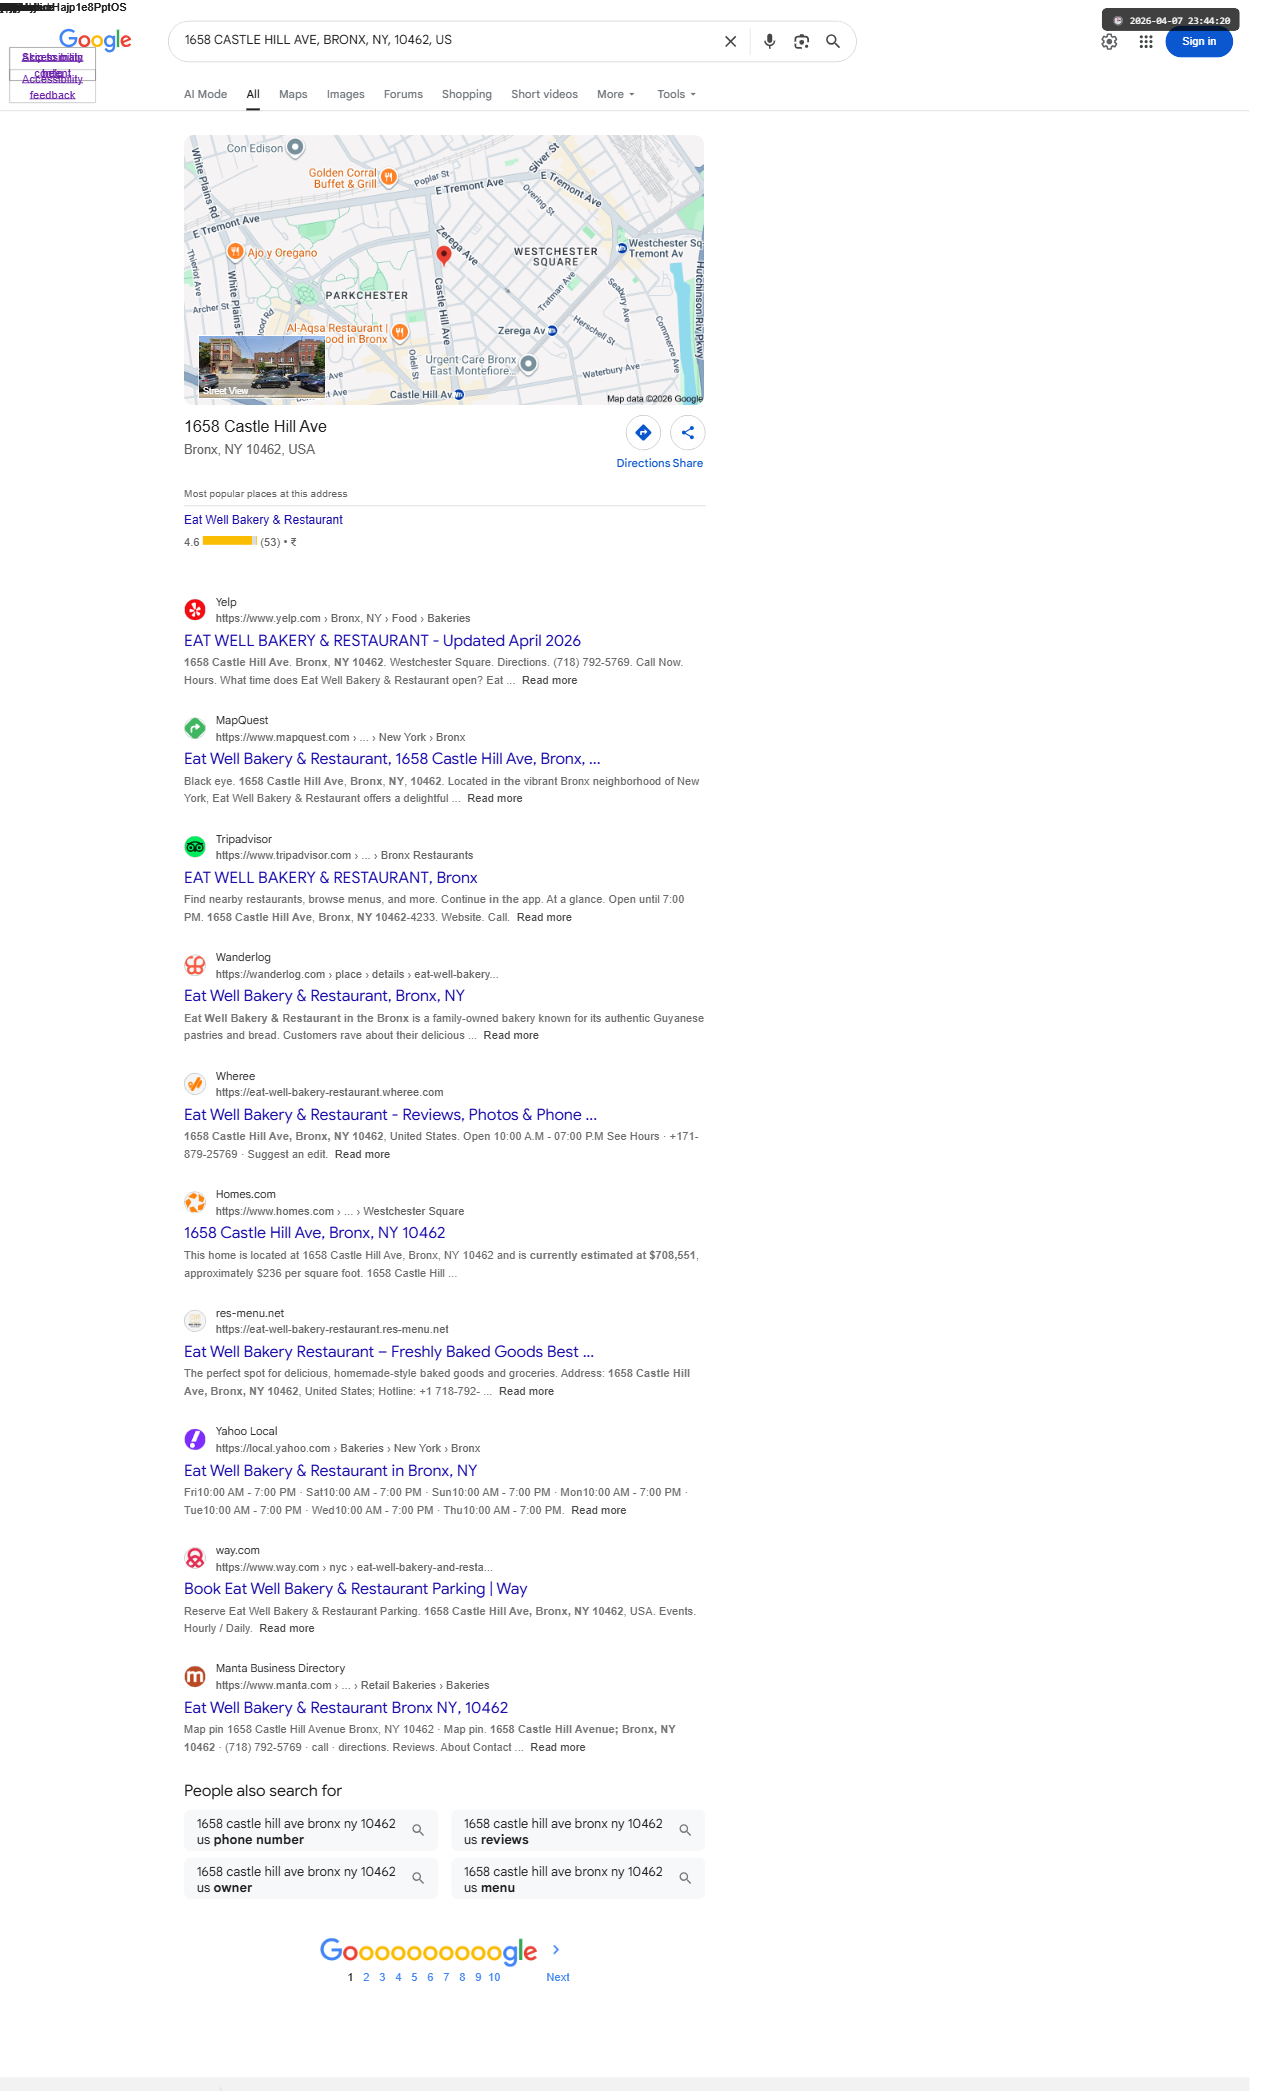Open Eat Well Bakery & Restaurant place link
This screenshot has height=2091, width=1264.
[263, 520]
